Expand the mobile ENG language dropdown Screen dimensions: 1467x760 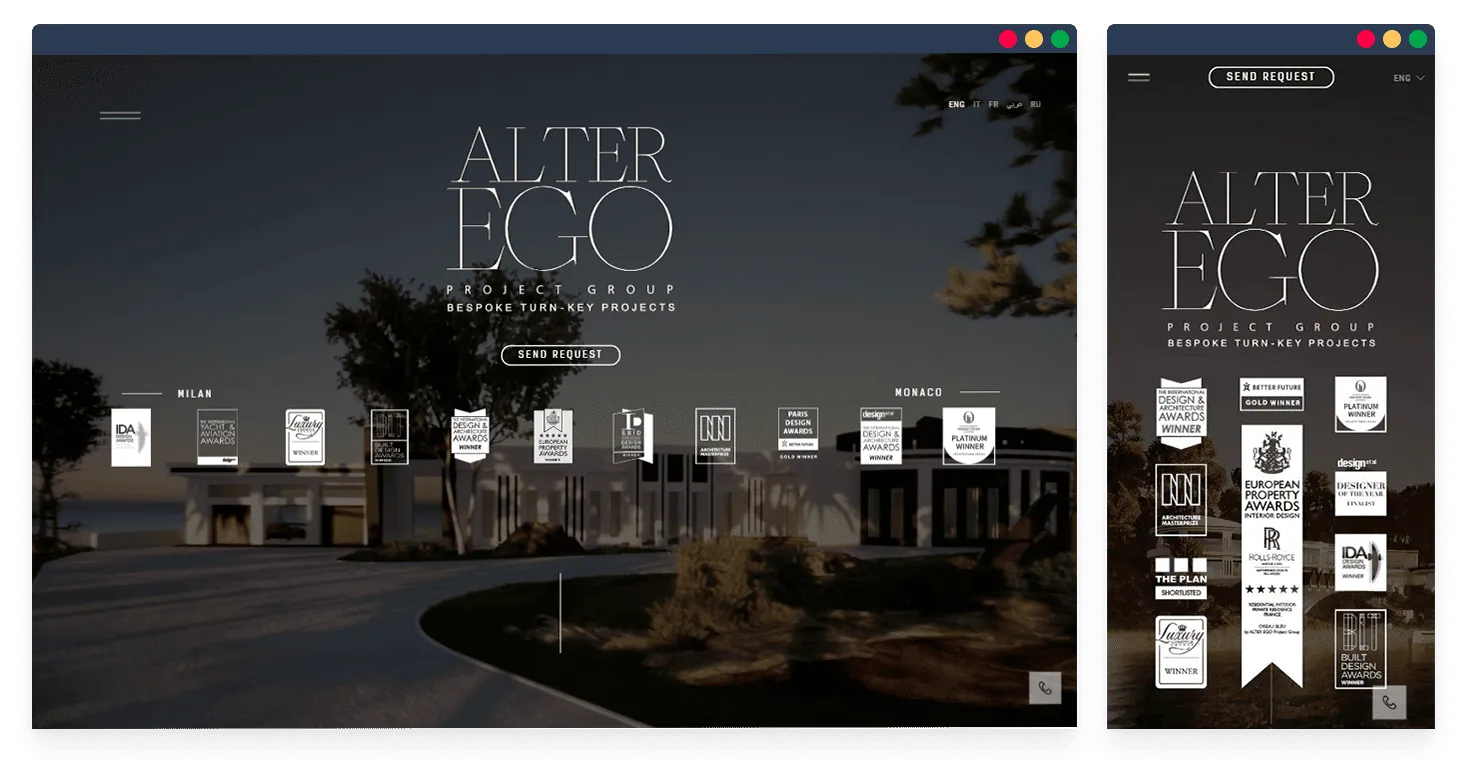(x=1409, y=78)
